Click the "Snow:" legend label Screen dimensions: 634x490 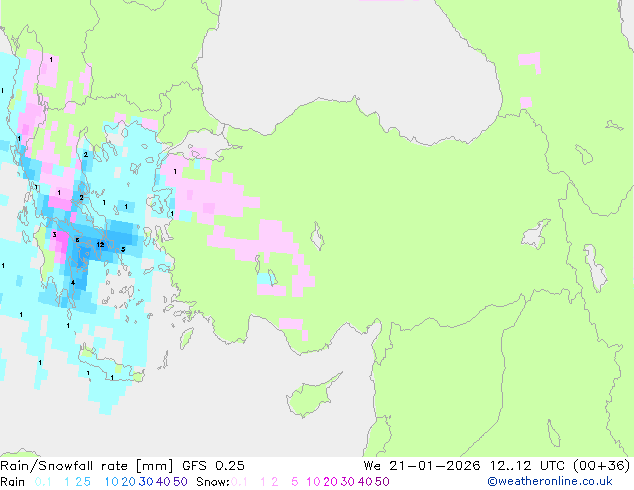(x=213, y=482)
